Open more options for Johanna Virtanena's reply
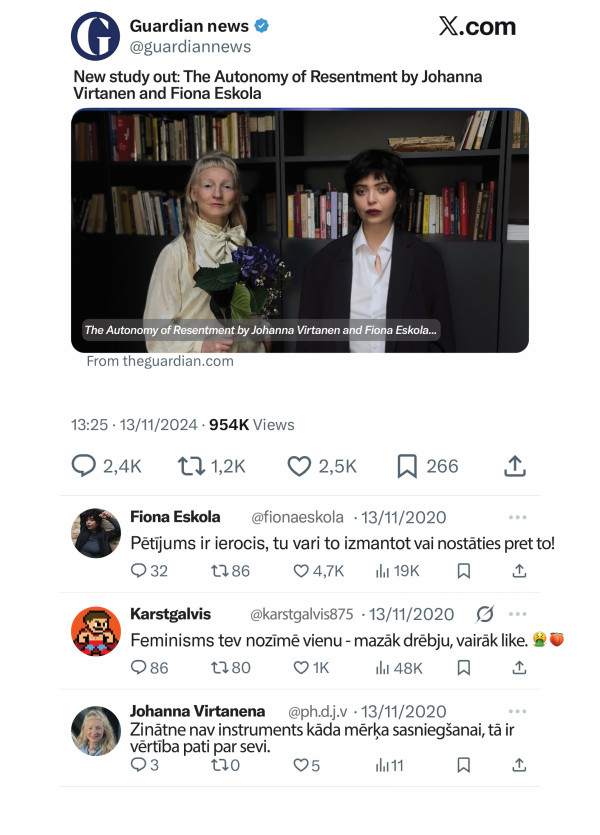This screenshot has width=600, height=835. coord(517,711)
